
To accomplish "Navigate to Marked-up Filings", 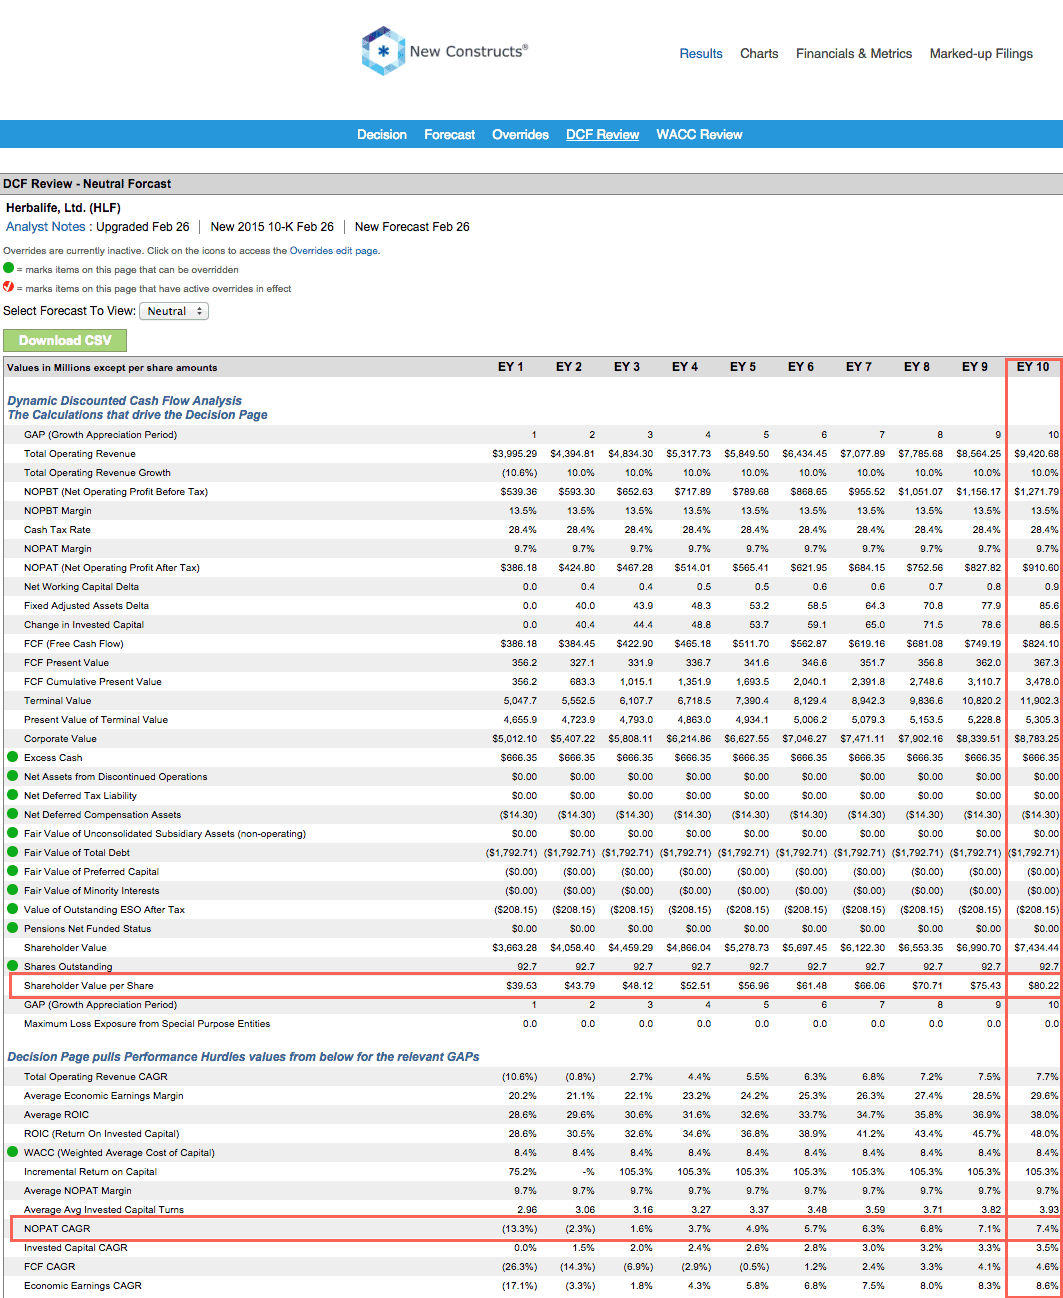I will (981, 54).
